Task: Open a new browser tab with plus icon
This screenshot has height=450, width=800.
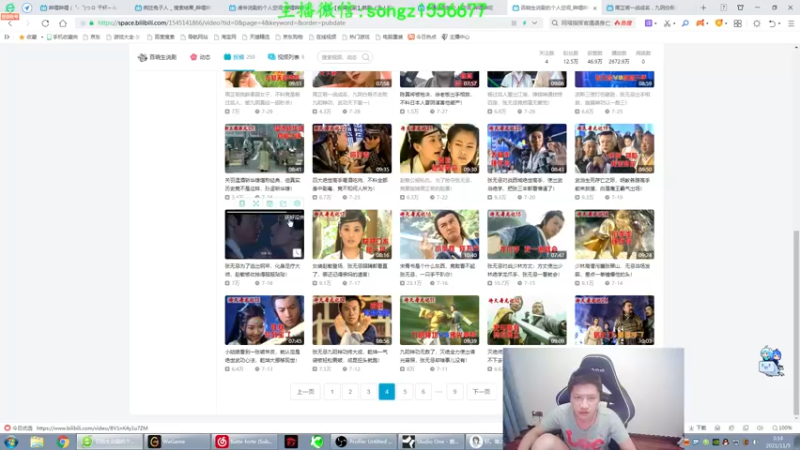Action: tap(704, 8)
